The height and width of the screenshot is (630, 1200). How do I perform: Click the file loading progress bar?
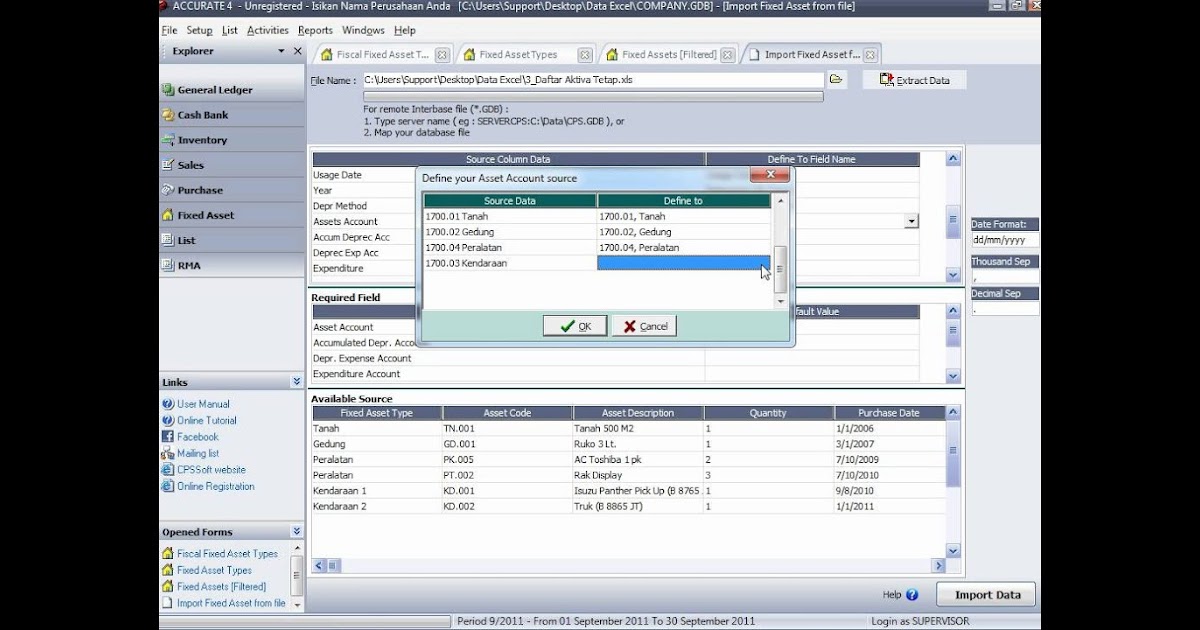coord(594,97)
